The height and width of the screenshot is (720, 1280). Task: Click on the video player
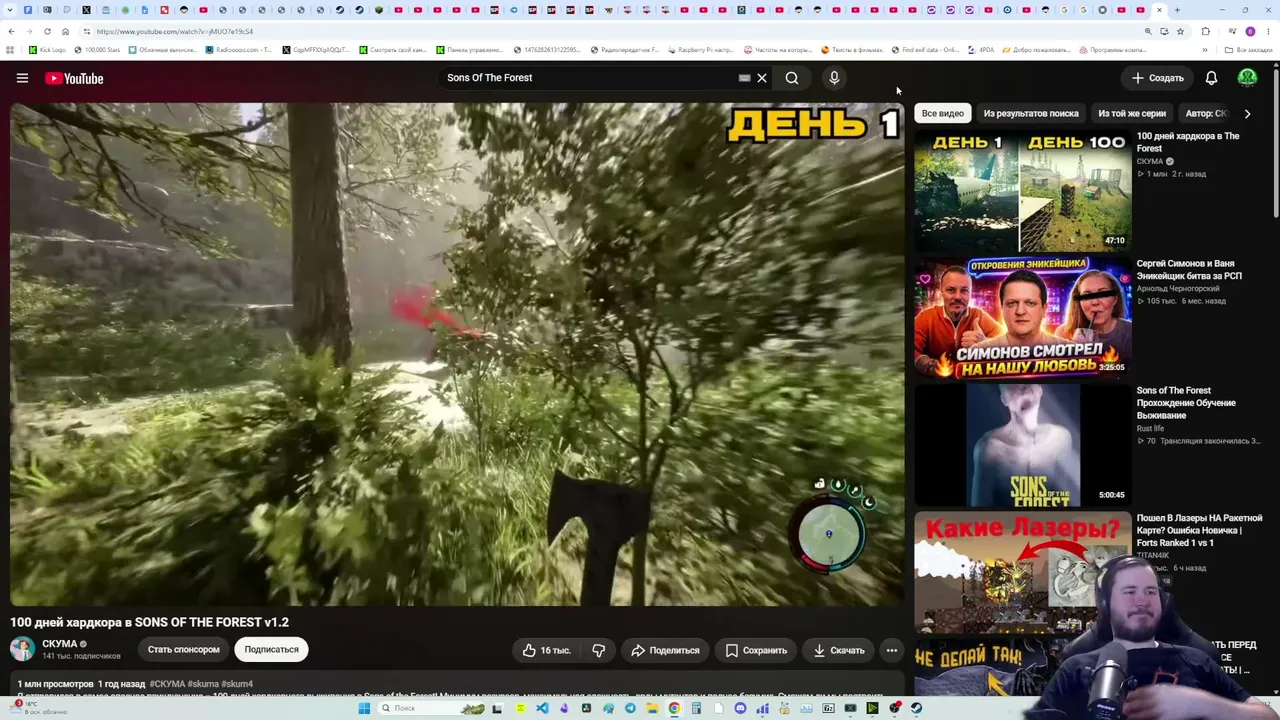[x=457, y=354]
